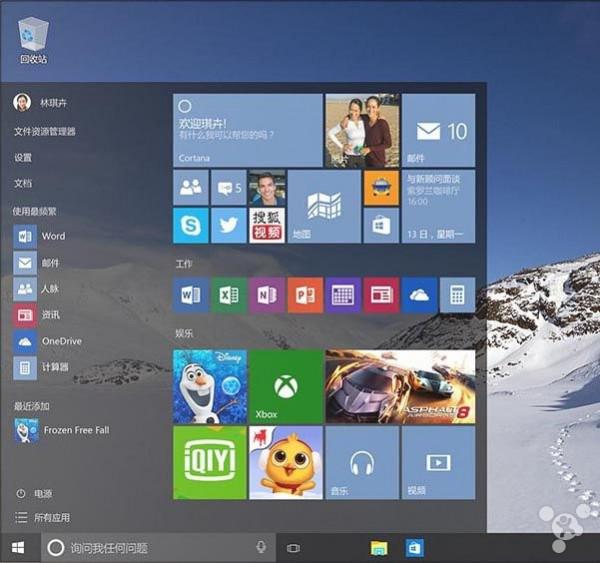Launch the Word tile in 工作 group

pyautogui.click(x=191, y=295)
